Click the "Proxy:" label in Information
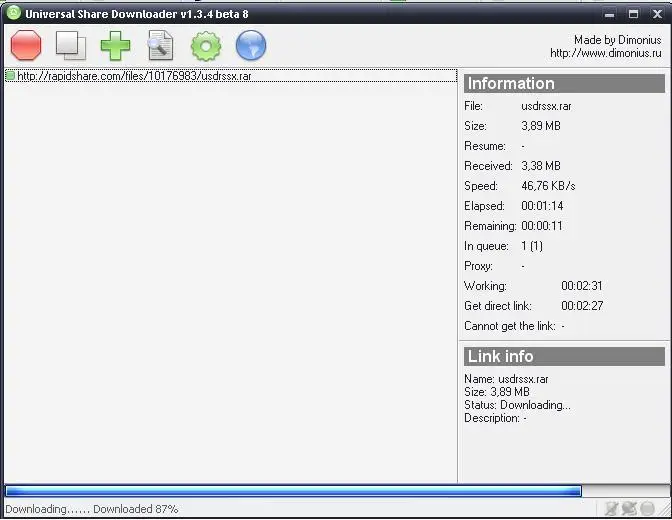 pyautogui.click(x=478, y=266)
